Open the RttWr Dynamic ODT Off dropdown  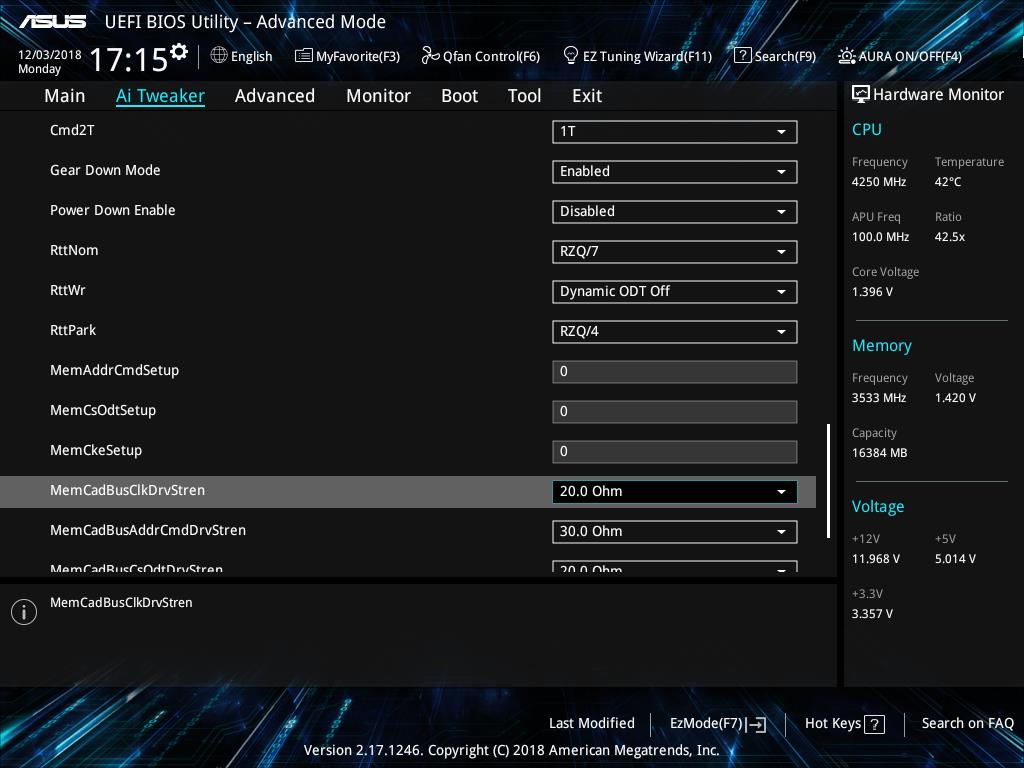675,291
